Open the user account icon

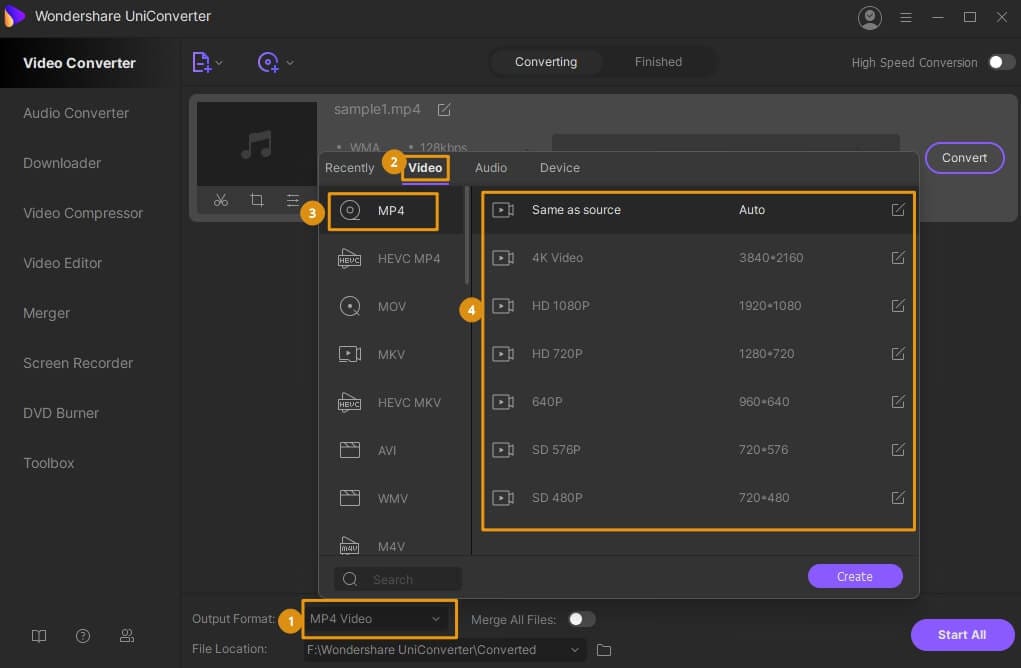click(869, 18)
